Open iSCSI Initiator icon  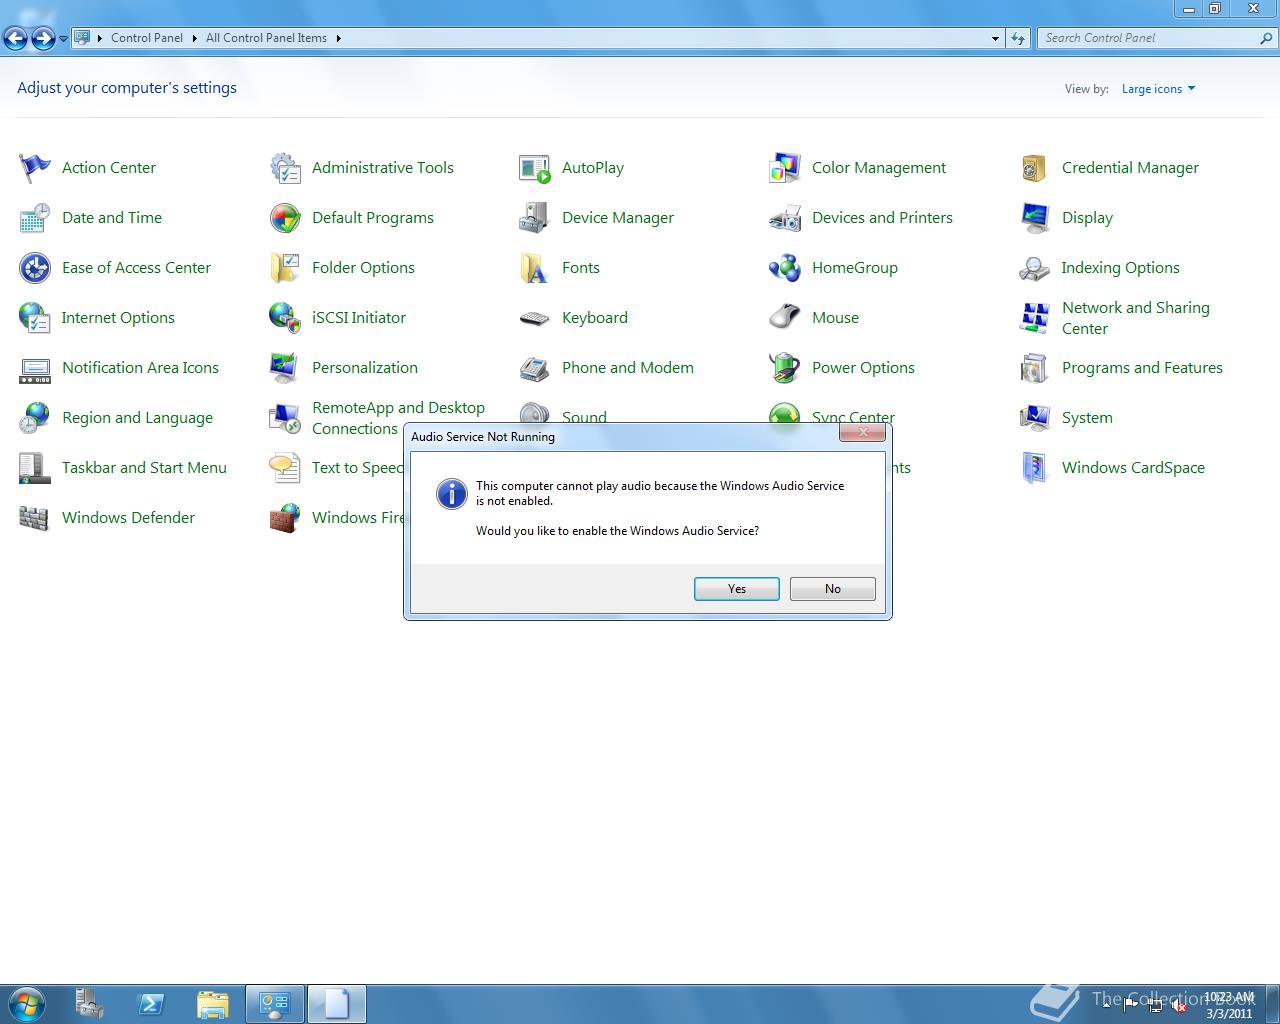click(285, 318)
